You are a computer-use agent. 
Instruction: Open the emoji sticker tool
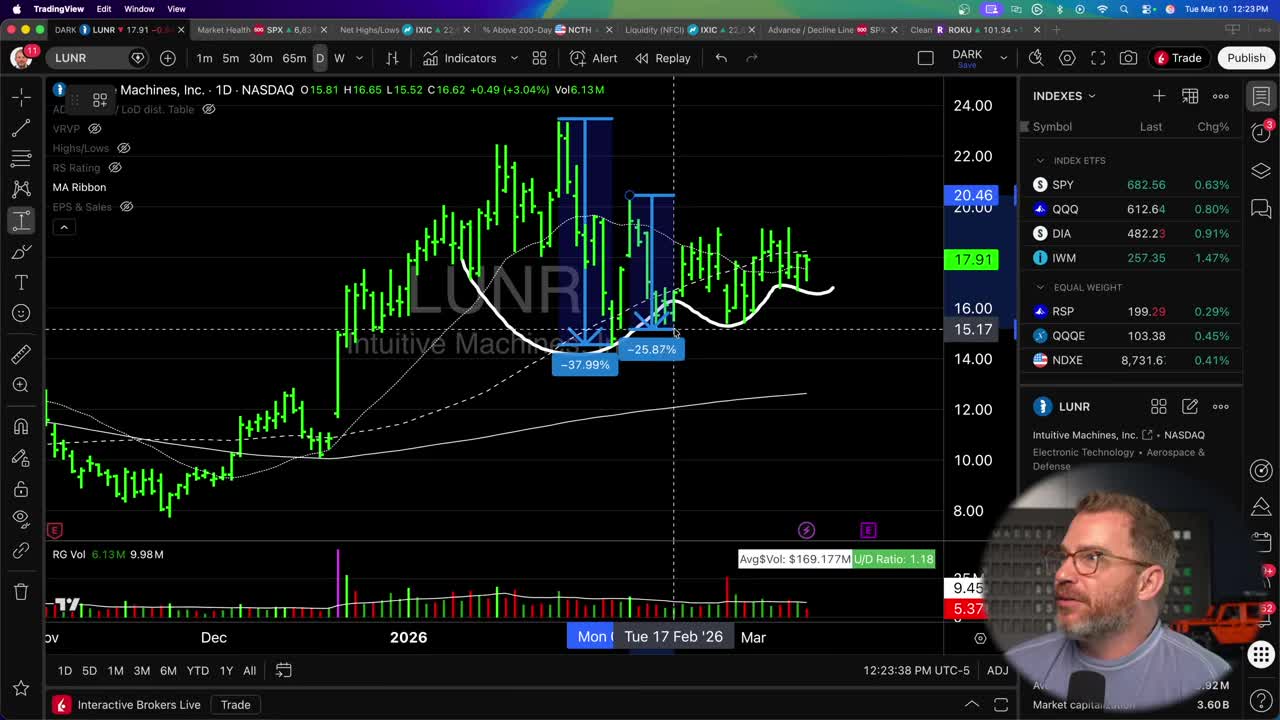(20, 313)
